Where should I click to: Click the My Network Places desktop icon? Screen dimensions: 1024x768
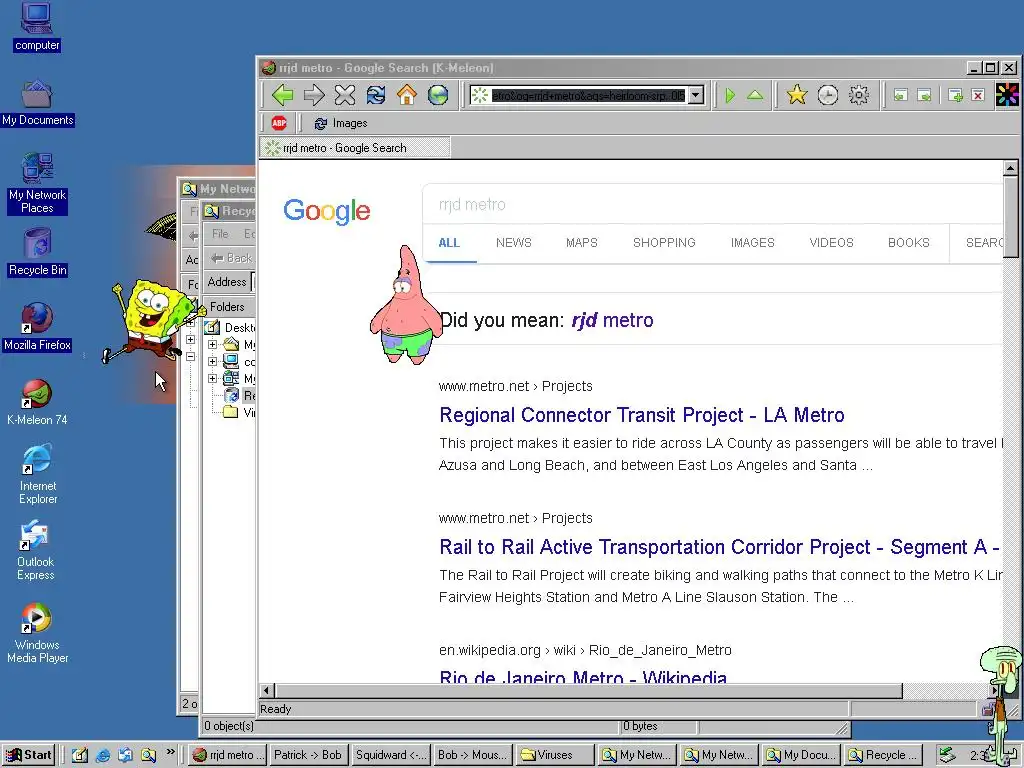pyautogui.click(x=37, y=184)
